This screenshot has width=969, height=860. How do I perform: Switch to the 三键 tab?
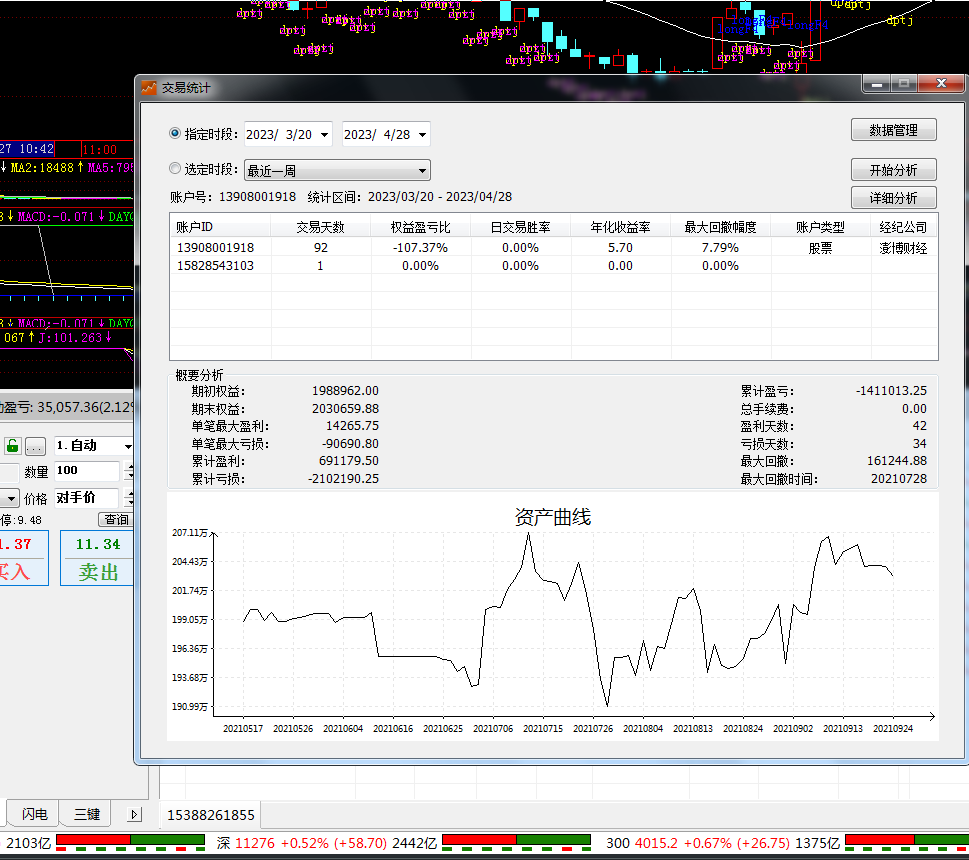(x=87, y=814)
